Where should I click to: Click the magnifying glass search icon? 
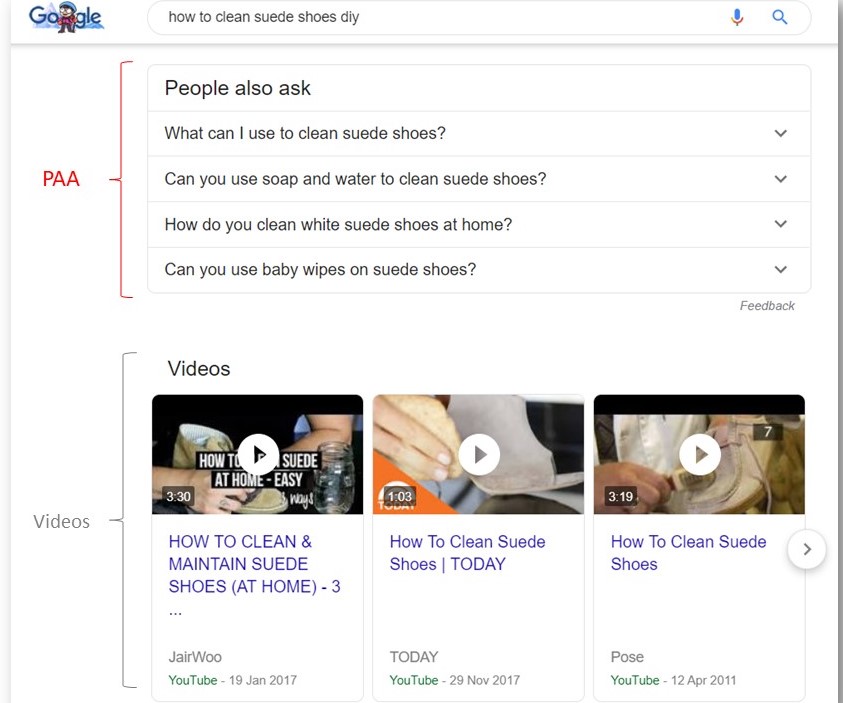780,17
